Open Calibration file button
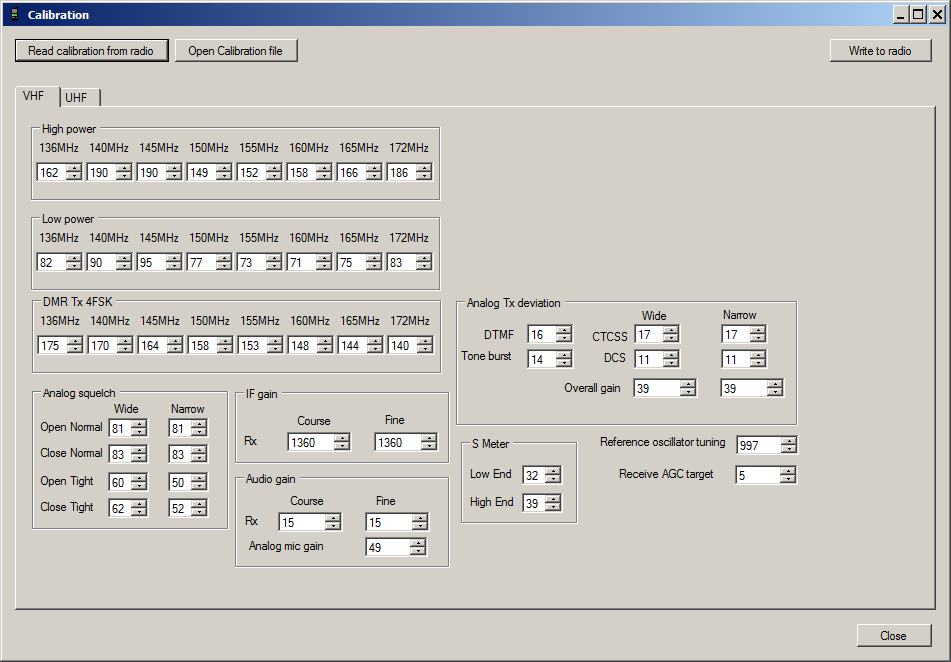This screenshot has height=662, width=951. (235, 51)
